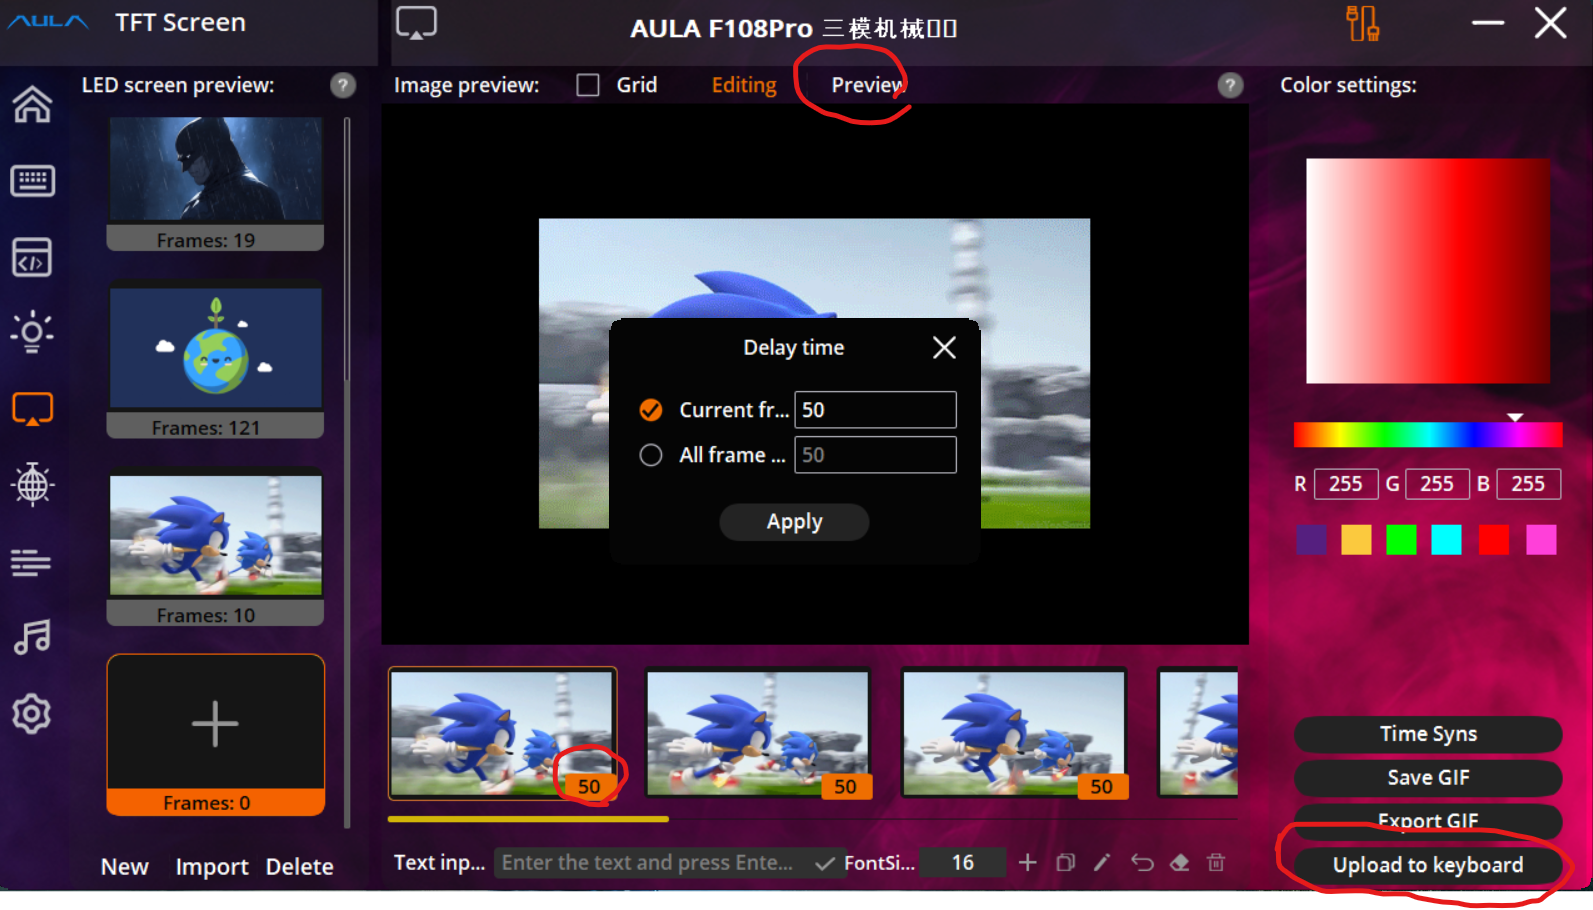Image resolution: width=1593 pixels, height=910 pixels.
Task: Open the settings gear sidebar icon
Action: [x=32, y=714]
